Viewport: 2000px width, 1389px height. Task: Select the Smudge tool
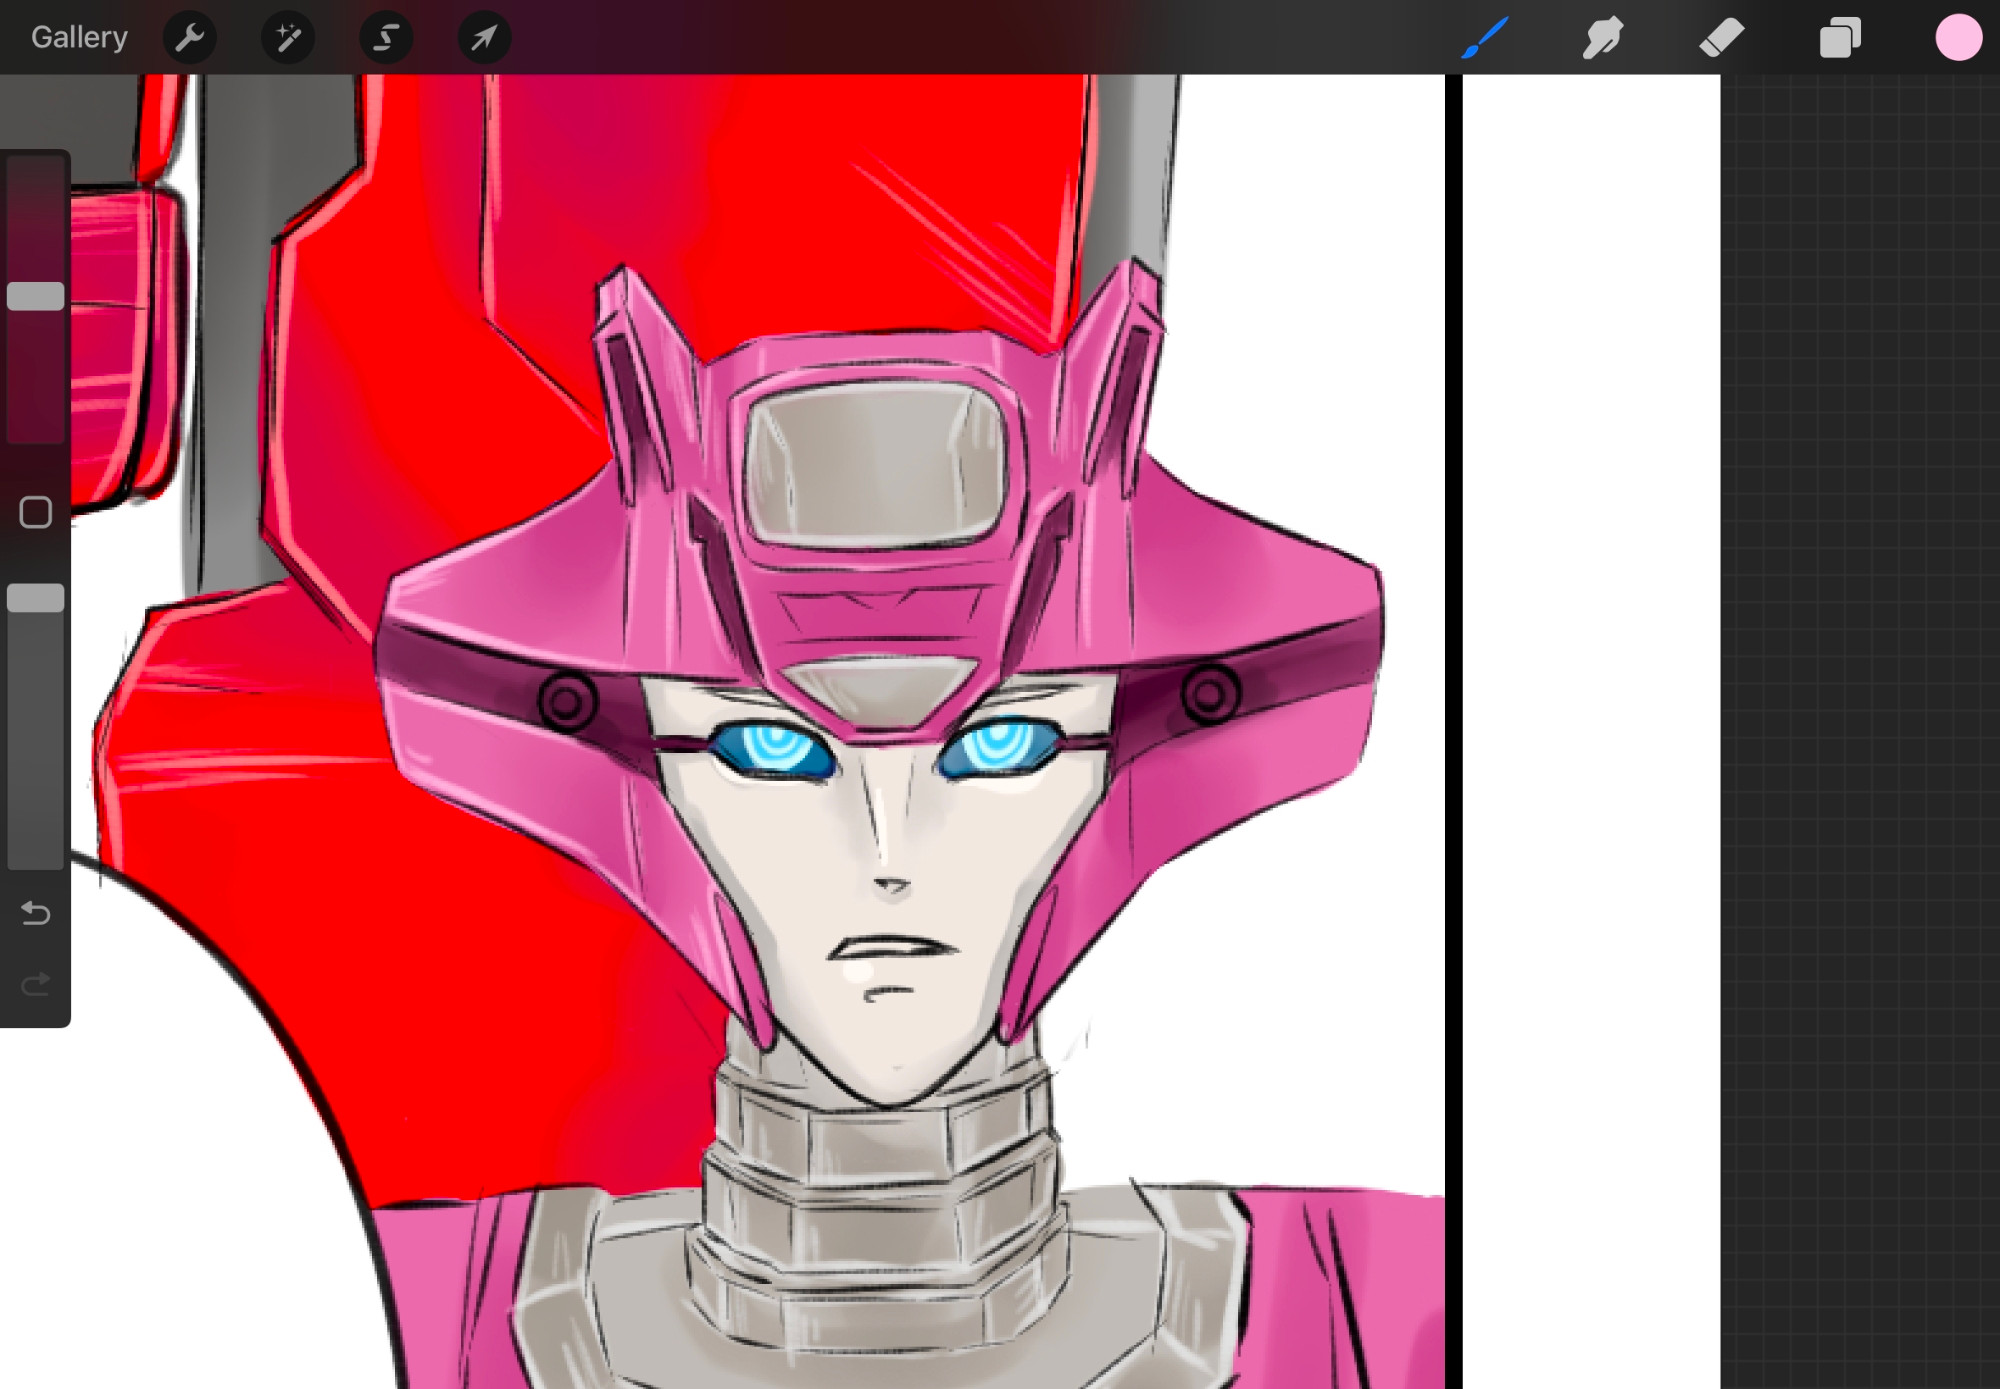(1602, 38)
